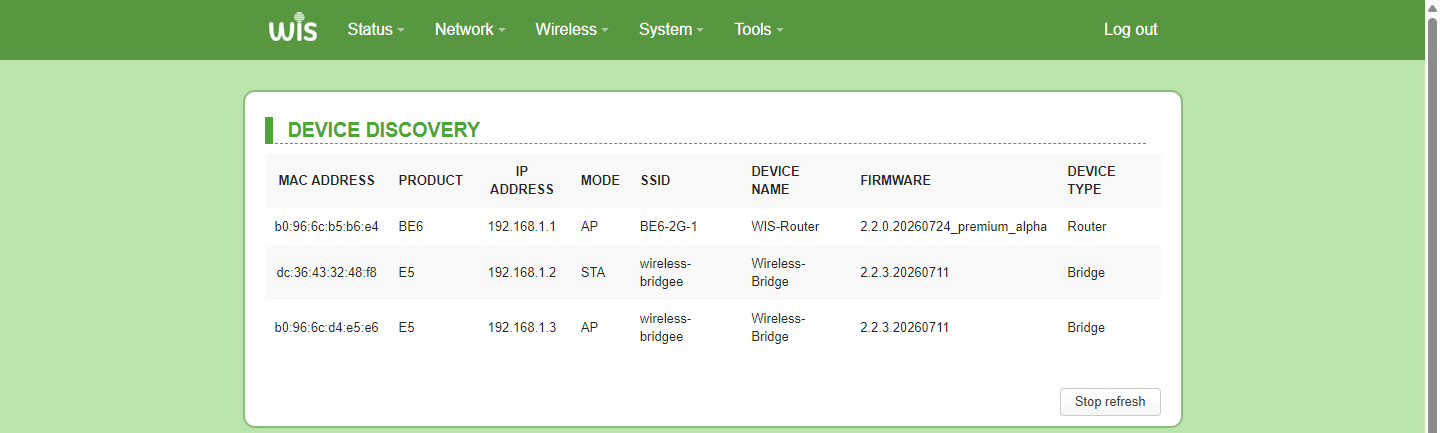Click the FIRMWARE column header
The width and height of the screenshot is (1440, 433).
[895, 181]
